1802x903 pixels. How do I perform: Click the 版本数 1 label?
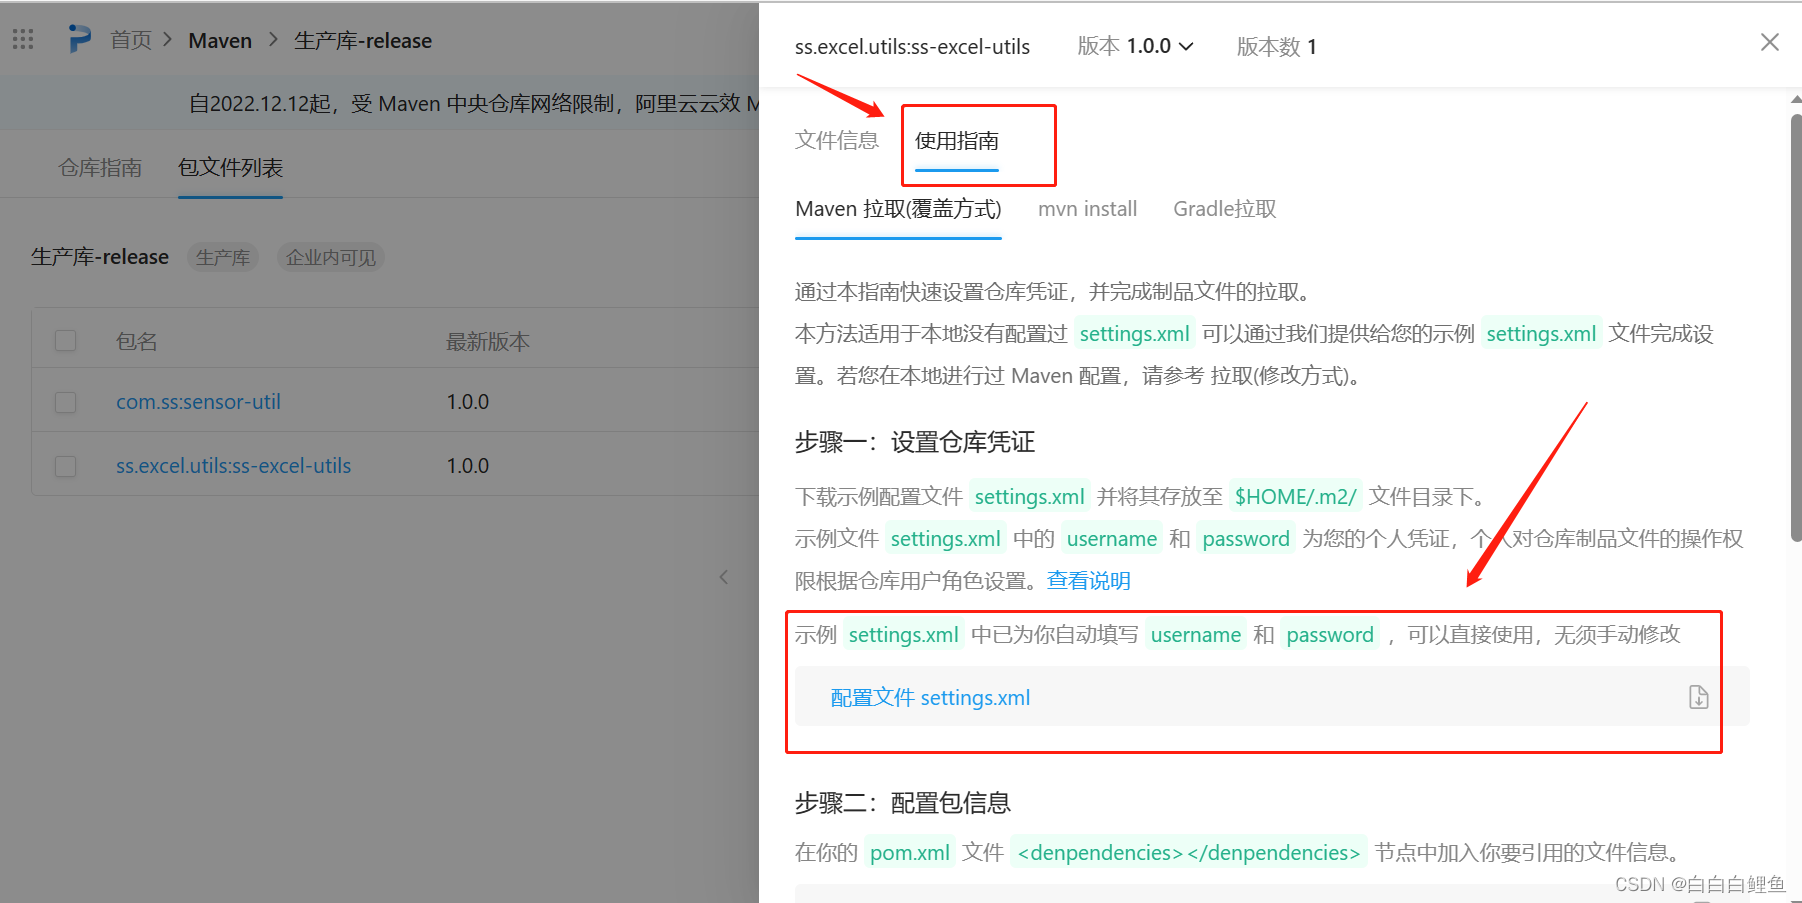pos(1276,46)
